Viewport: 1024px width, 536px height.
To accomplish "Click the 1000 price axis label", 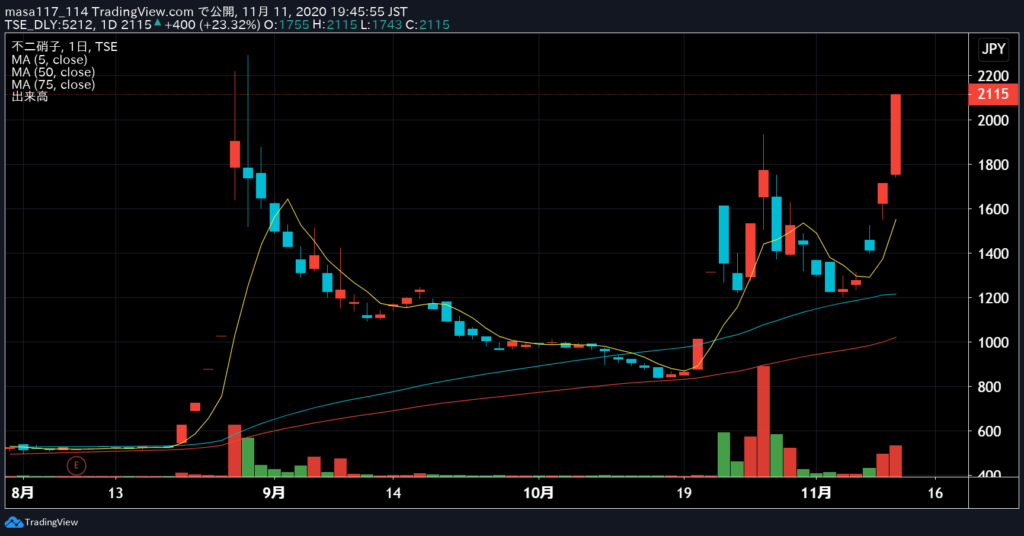I will tap(993, 342).
